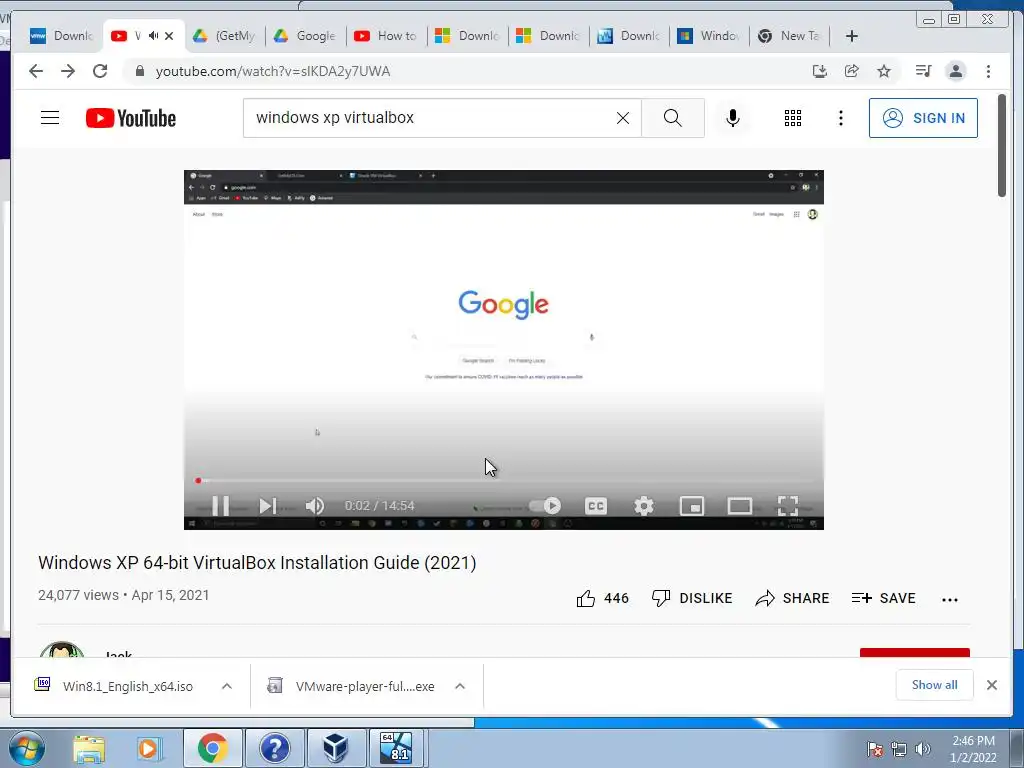1024x768 pixels.
Task: Open the YouTube hamburger guide menu
Action: tap(50, 118)
